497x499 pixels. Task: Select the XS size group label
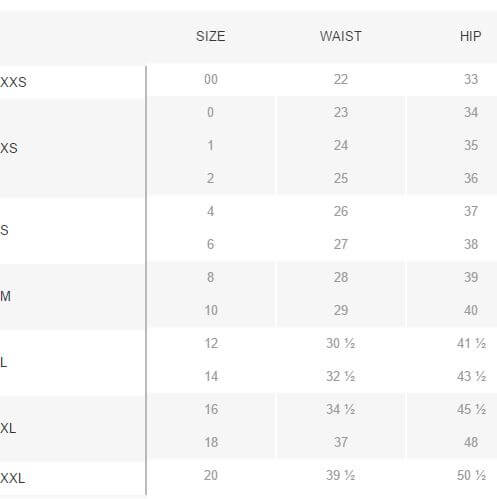click(x=9, y=148)
